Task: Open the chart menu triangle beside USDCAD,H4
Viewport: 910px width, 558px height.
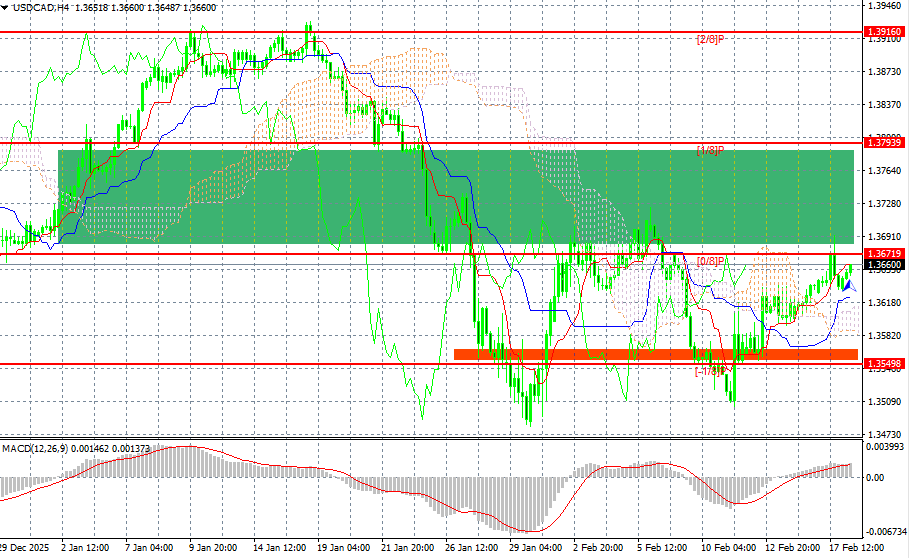Action: pos(5,8)
